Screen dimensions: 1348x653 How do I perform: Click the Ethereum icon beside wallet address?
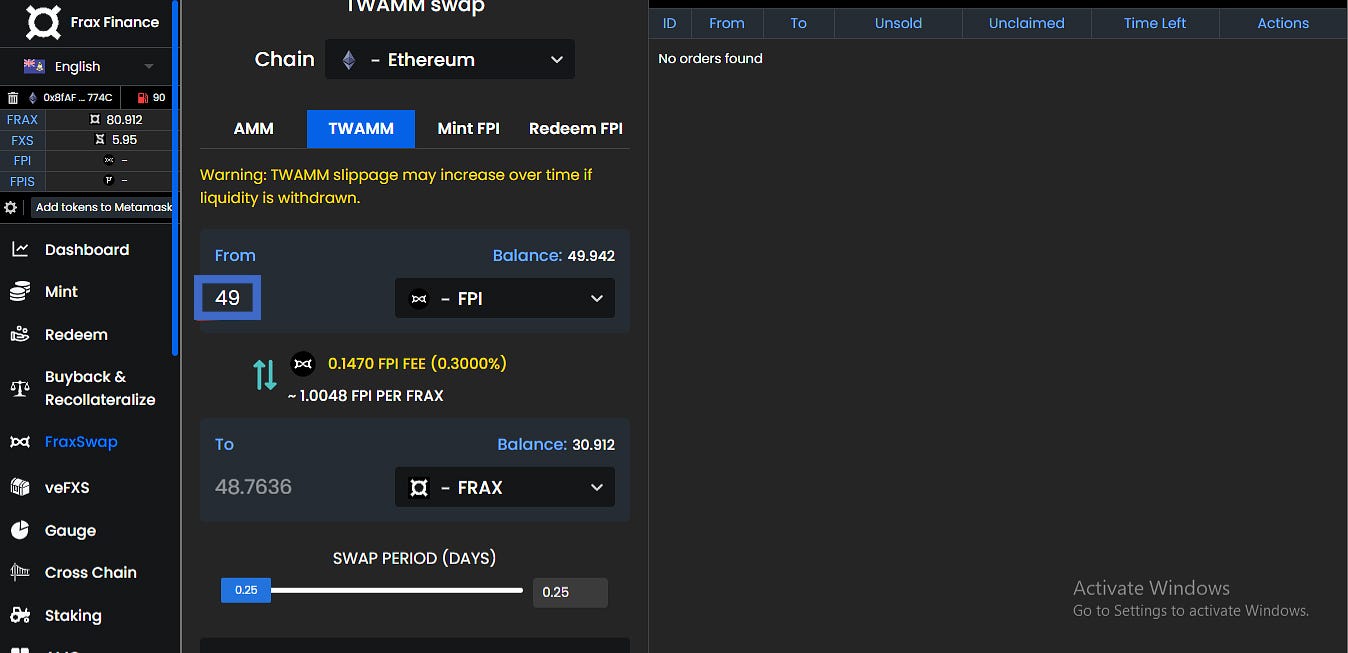coord(32,98)
